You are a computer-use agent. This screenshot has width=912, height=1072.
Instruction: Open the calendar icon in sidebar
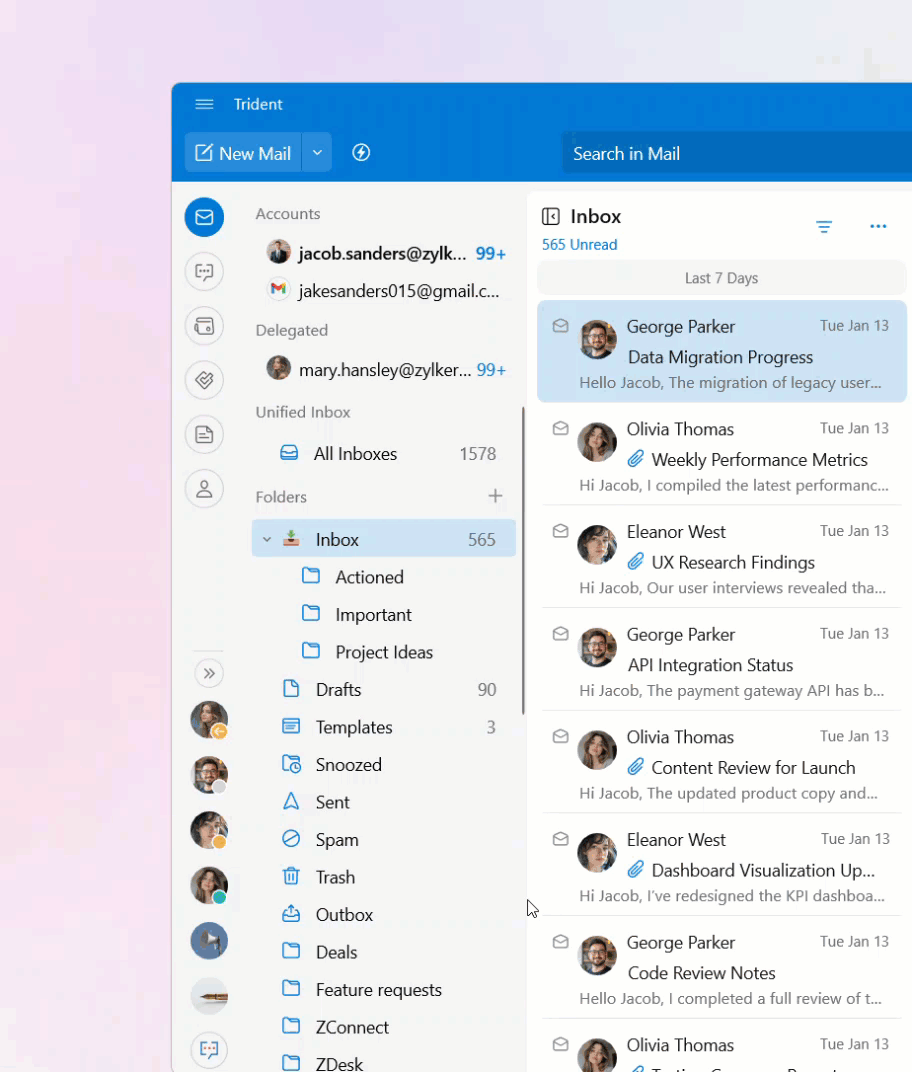pyautogui.click(x=204, y=326)
